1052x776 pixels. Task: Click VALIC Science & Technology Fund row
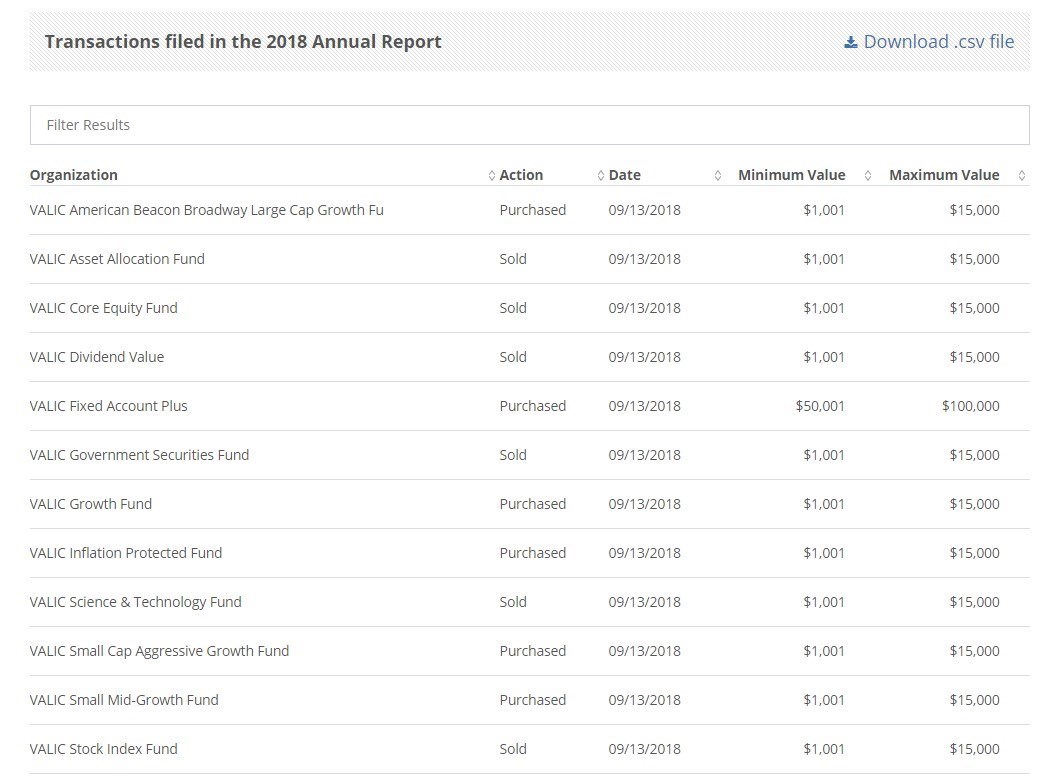point(135,602)
